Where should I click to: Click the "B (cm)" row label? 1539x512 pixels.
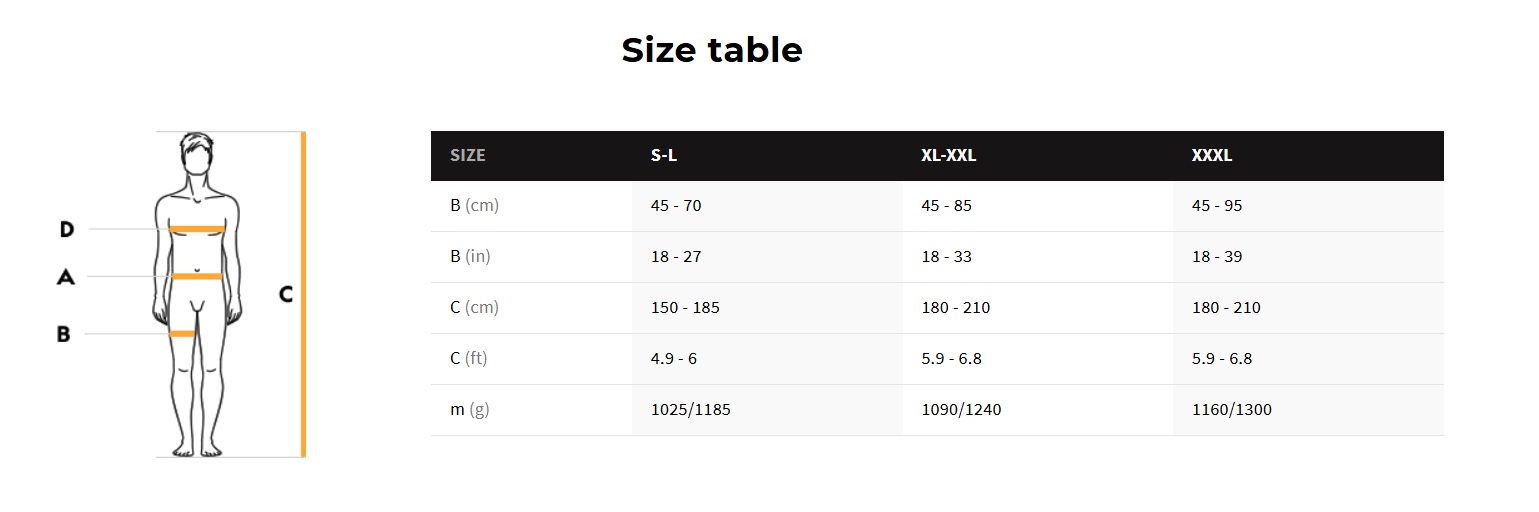pyautogui.click(x=474, y=206)
